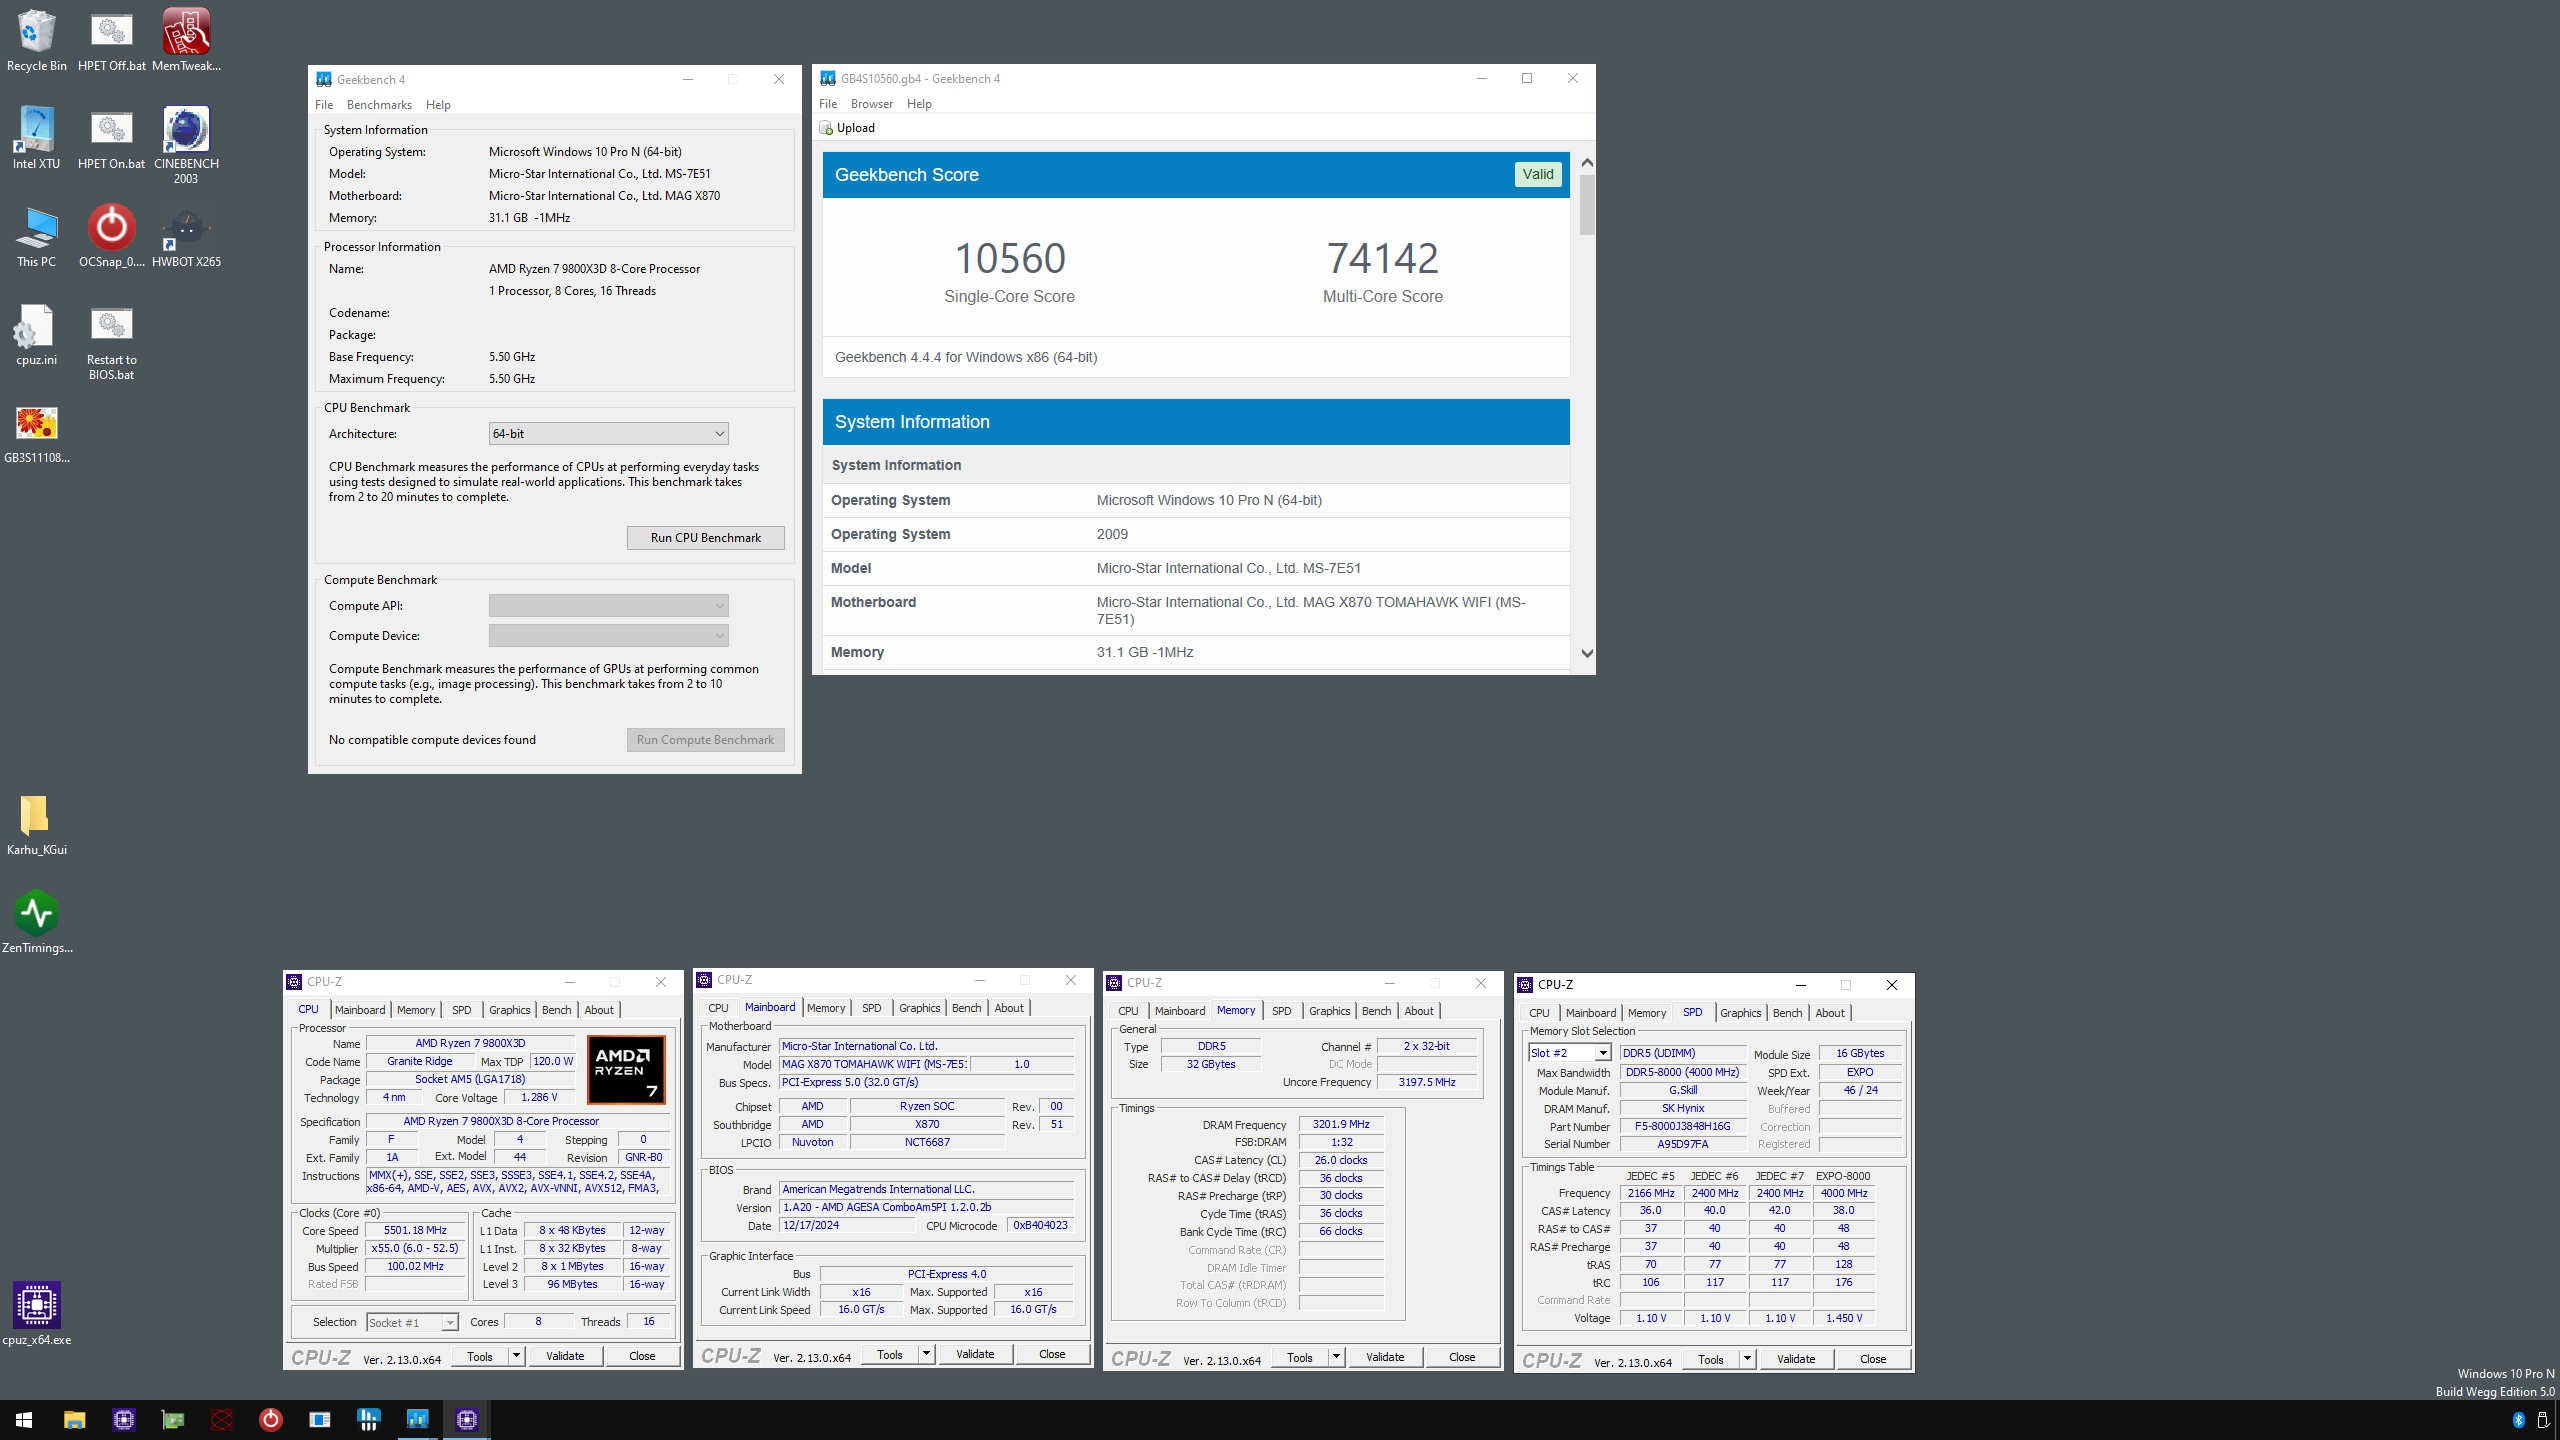
Task: Click Close in CPU-Z Mainboard window
Action: tap(1052, 1354)
